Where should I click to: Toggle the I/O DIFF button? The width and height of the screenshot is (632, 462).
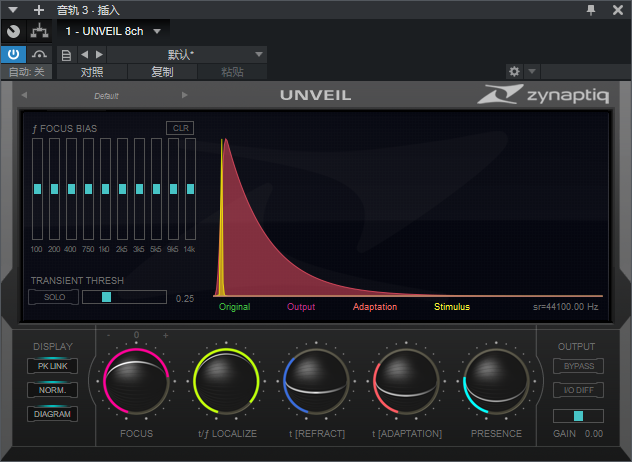pyautogui.click(x=578, y=390)
